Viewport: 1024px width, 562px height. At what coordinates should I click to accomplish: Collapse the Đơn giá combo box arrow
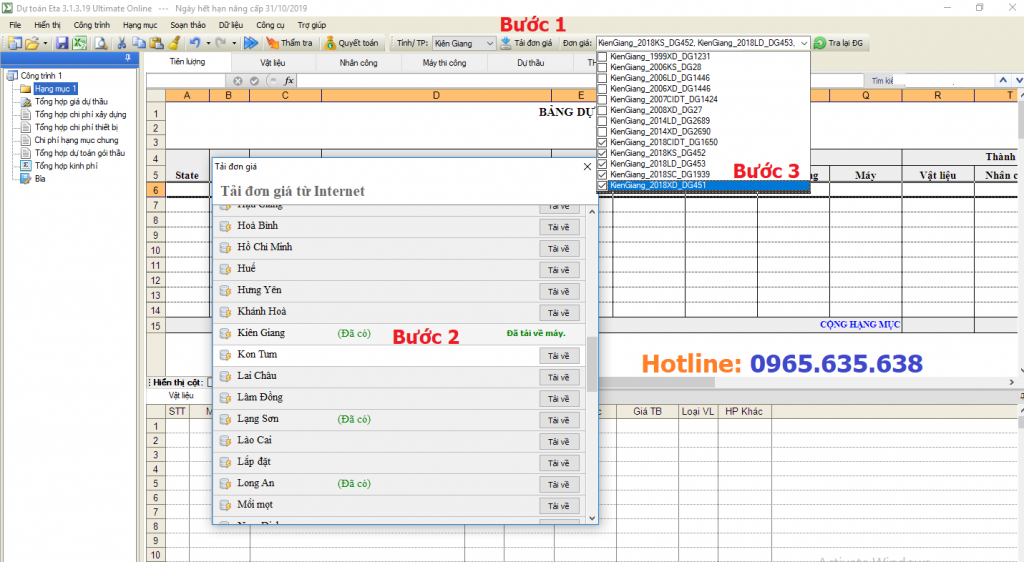[801, 43]
